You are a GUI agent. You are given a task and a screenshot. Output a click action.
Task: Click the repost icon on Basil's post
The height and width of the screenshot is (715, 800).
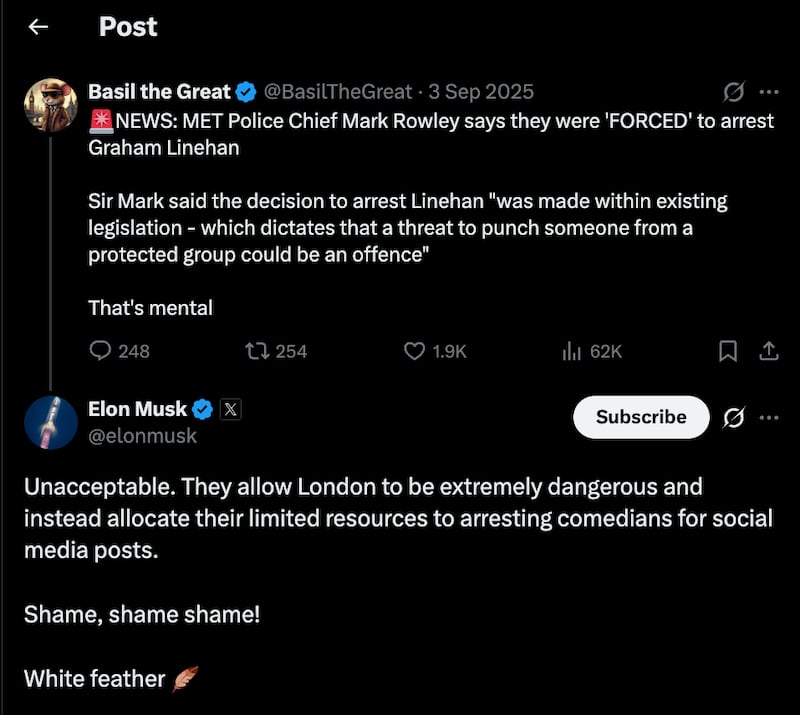(258, 351)
